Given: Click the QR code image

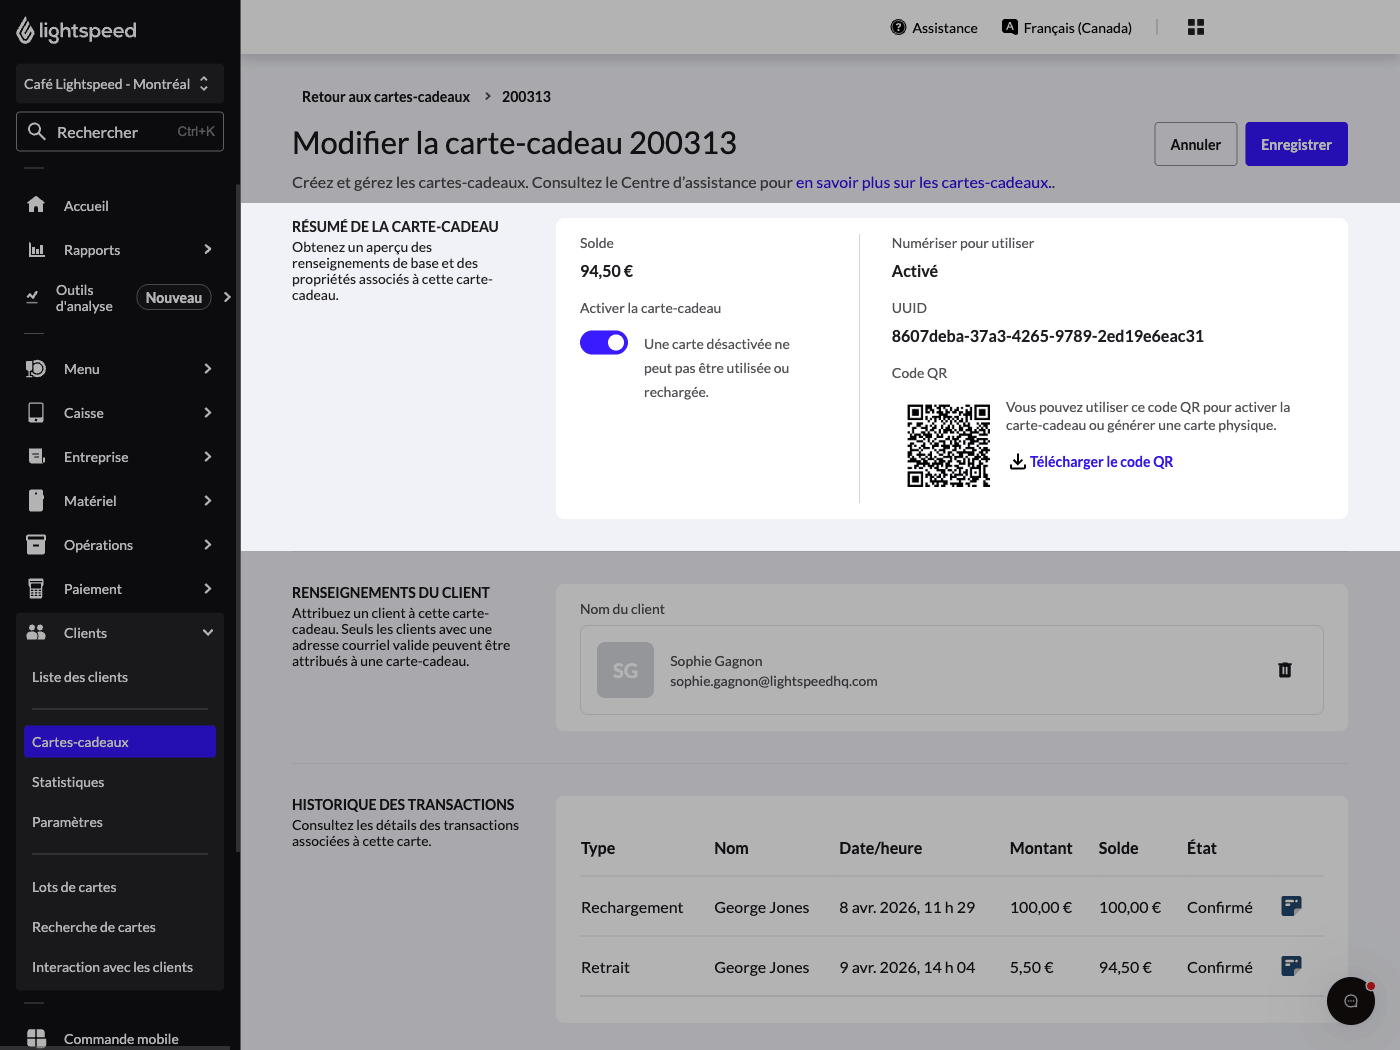Looking at the screenshot, I should [948, 445].
